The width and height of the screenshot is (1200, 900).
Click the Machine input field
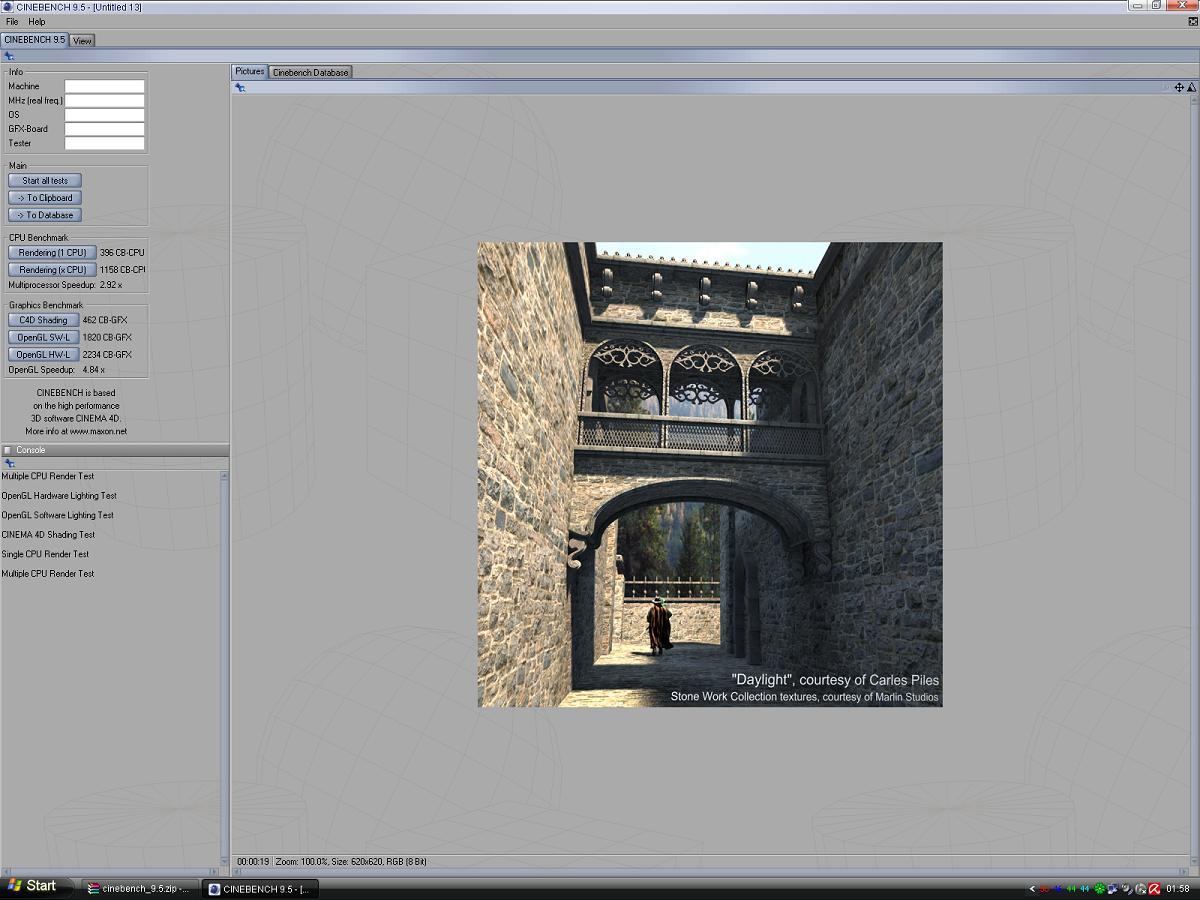[x=105, y=87]
